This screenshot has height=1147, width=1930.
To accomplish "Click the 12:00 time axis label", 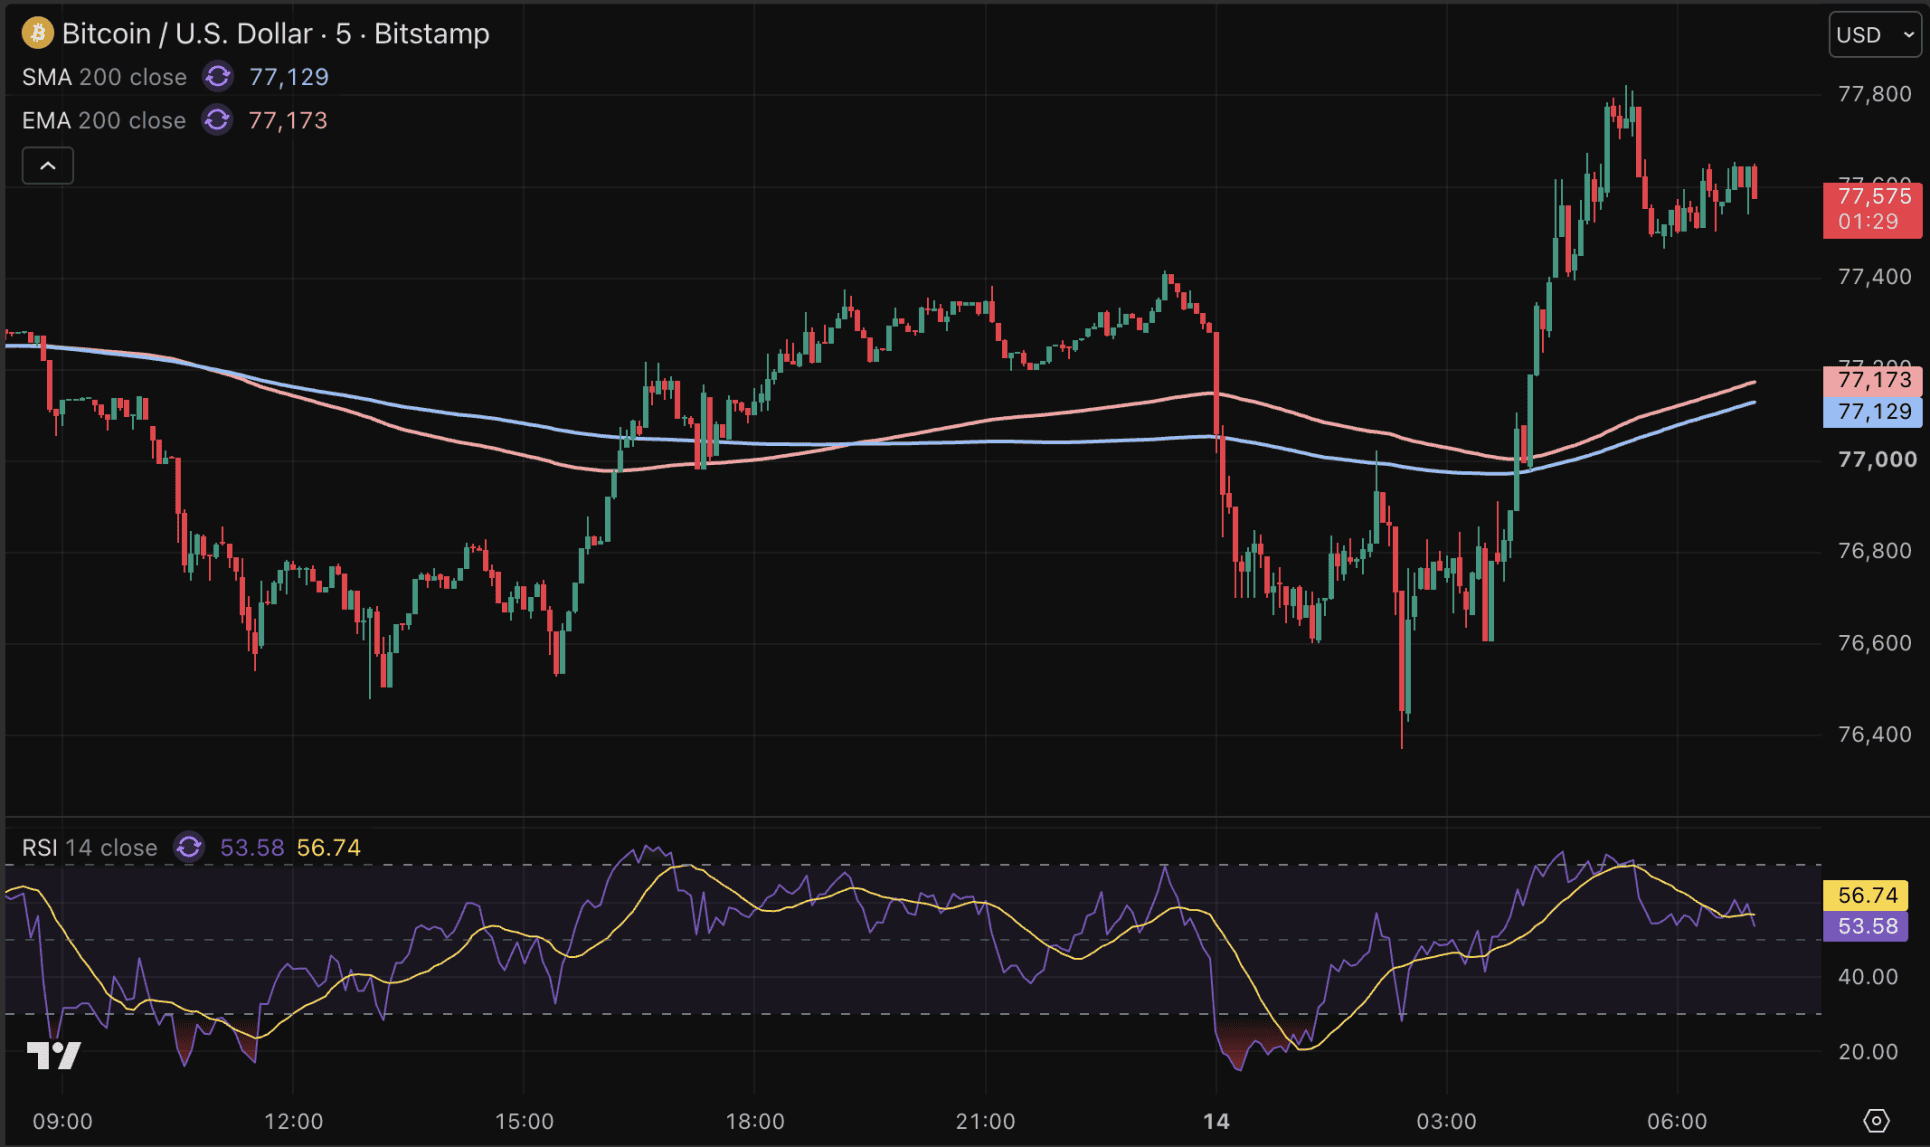I will click(x=293, y=1122).
